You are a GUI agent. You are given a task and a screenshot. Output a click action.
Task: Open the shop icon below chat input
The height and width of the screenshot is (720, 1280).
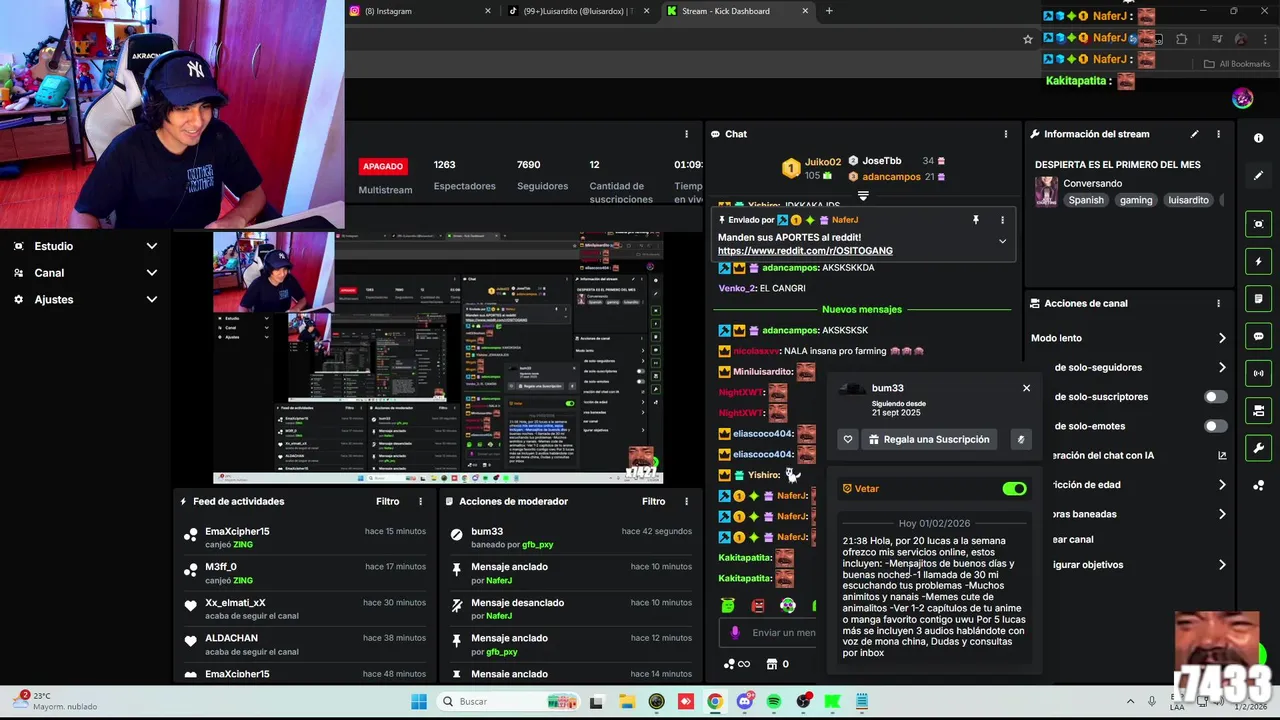pyautogui.click(x=771, y=664)
